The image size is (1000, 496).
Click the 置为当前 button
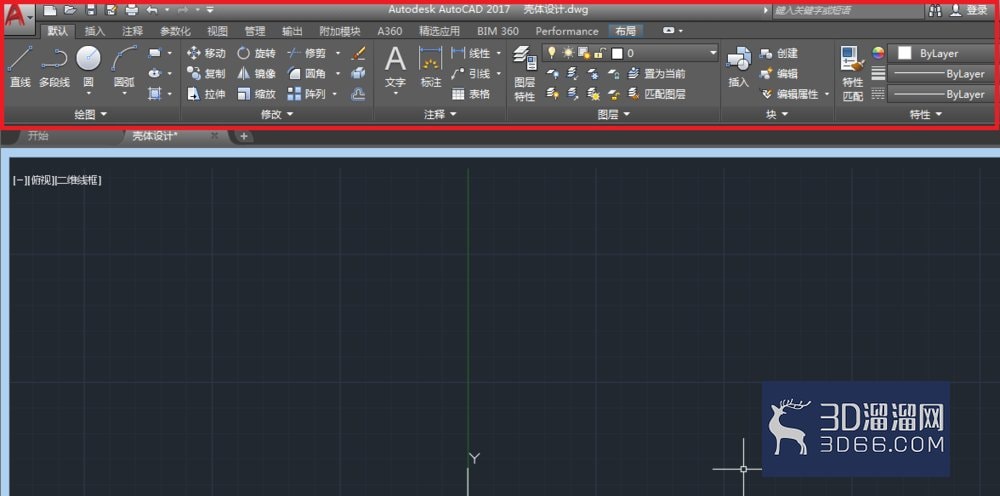coord(657,74)
